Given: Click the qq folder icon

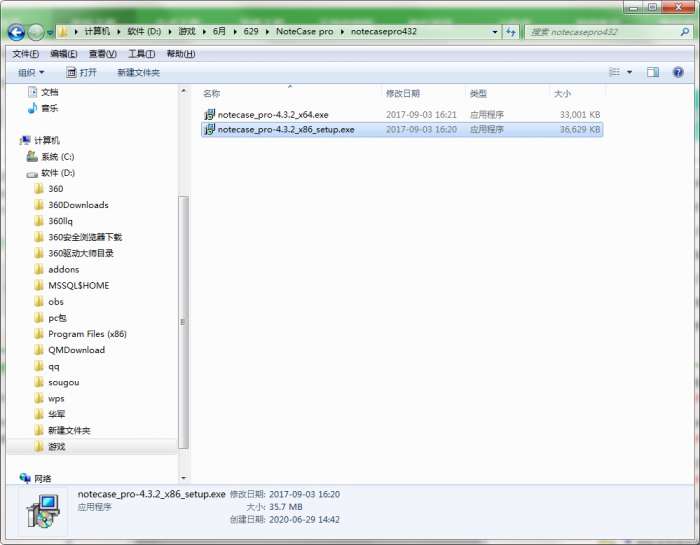Looking at the screenshot, I should tap(39, 366).
